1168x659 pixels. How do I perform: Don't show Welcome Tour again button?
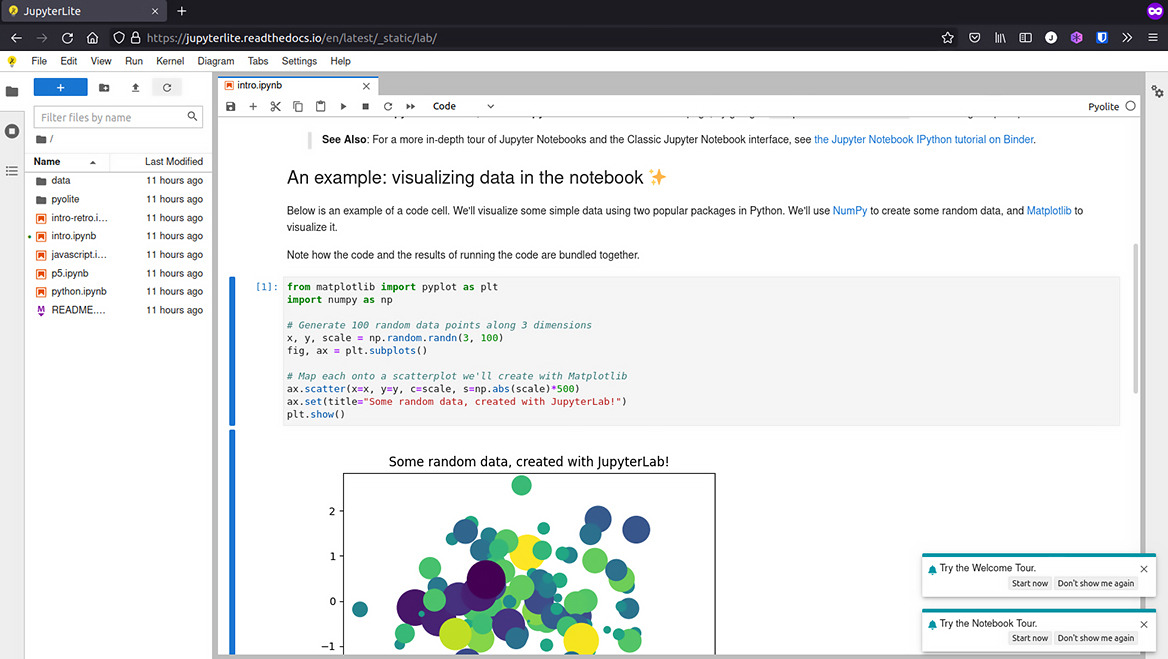(x=1096, y=583)
